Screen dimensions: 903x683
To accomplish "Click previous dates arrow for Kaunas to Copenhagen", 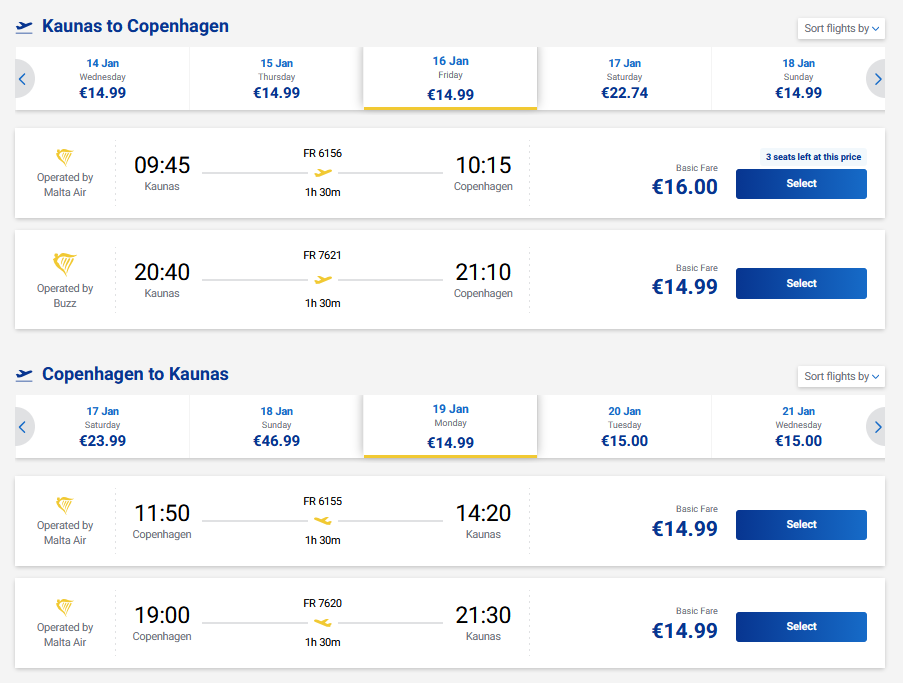I will [23, 78].
